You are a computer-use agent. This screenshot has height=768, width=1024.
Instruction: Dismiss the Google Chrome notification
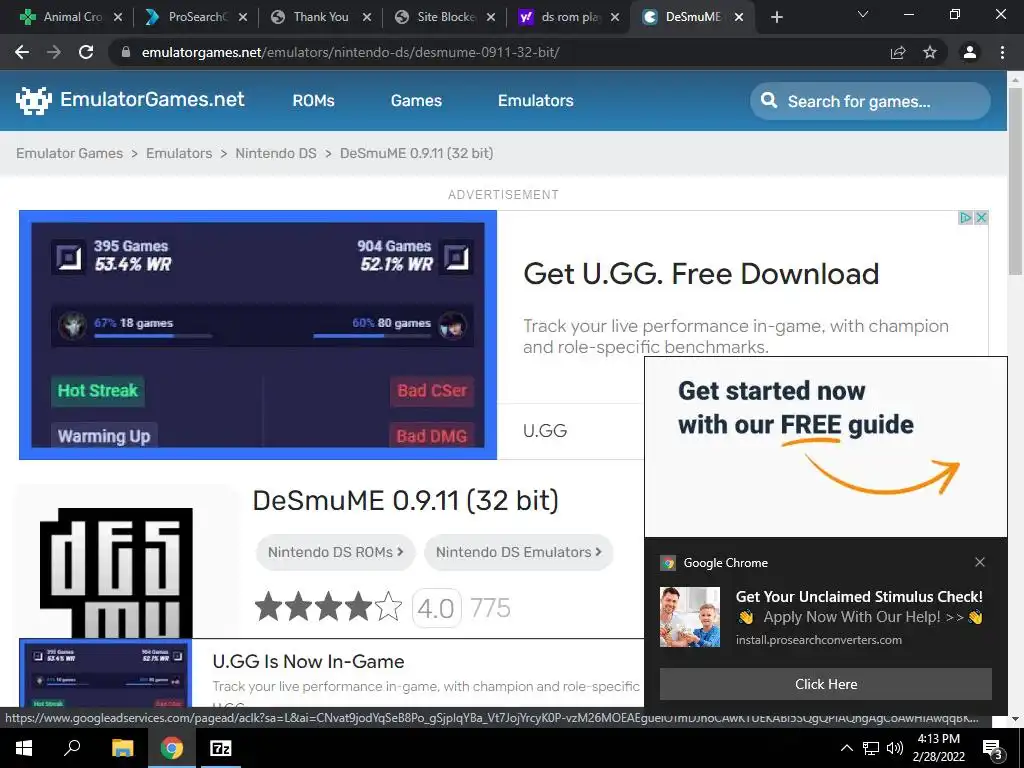pyautogui.click(x=980, y=562)
